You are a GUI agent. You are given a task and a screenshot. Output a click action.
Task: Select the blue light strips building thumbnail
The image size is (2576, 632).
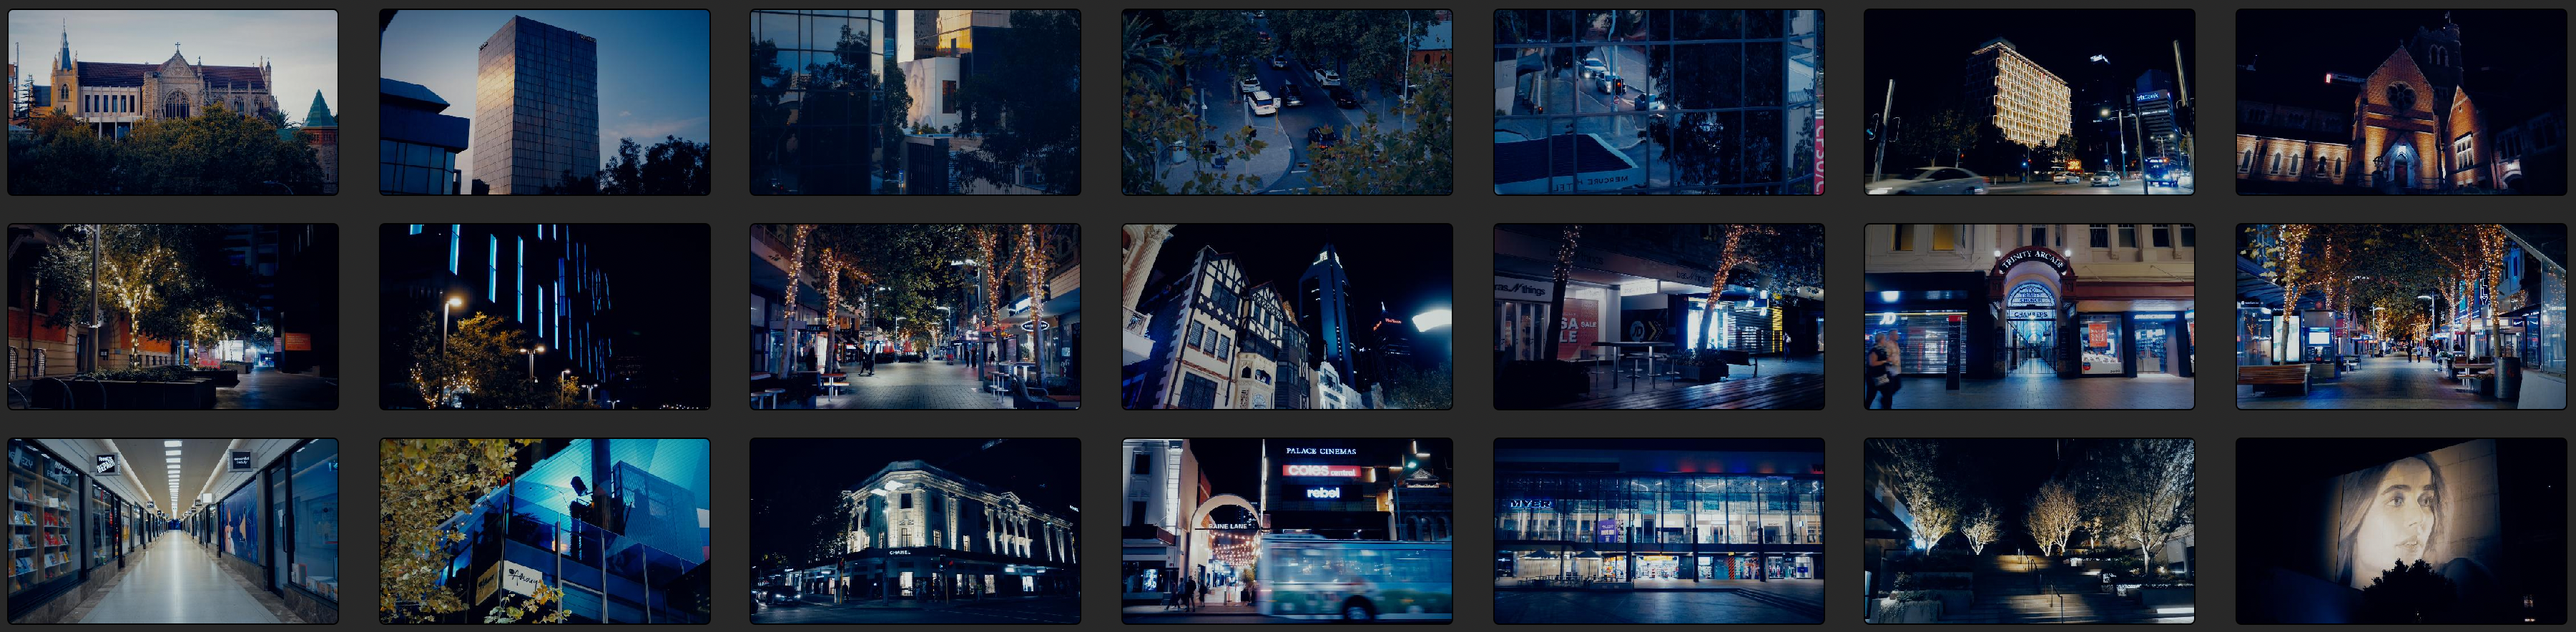coord(545,316)
